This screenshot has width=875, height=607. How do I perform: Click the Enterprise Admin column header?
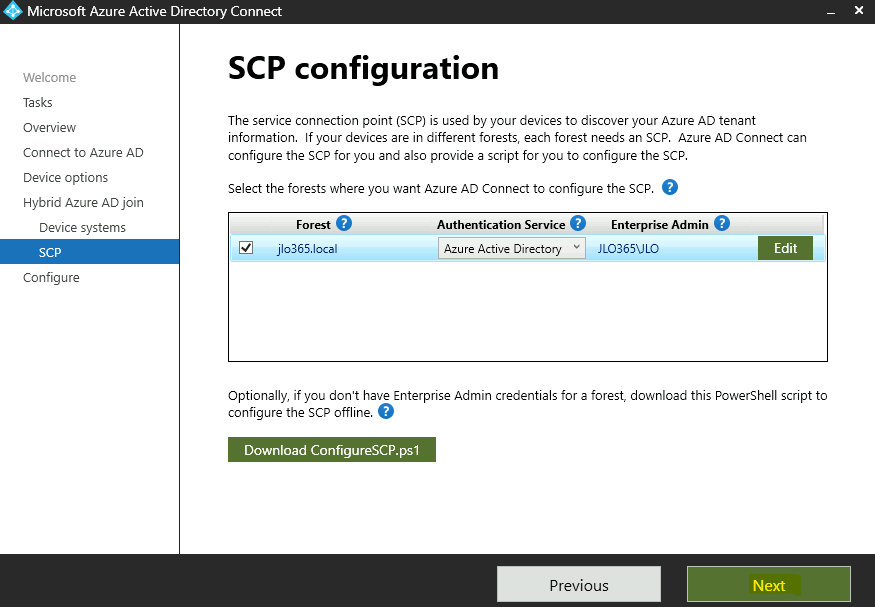[x=660, y=225]
